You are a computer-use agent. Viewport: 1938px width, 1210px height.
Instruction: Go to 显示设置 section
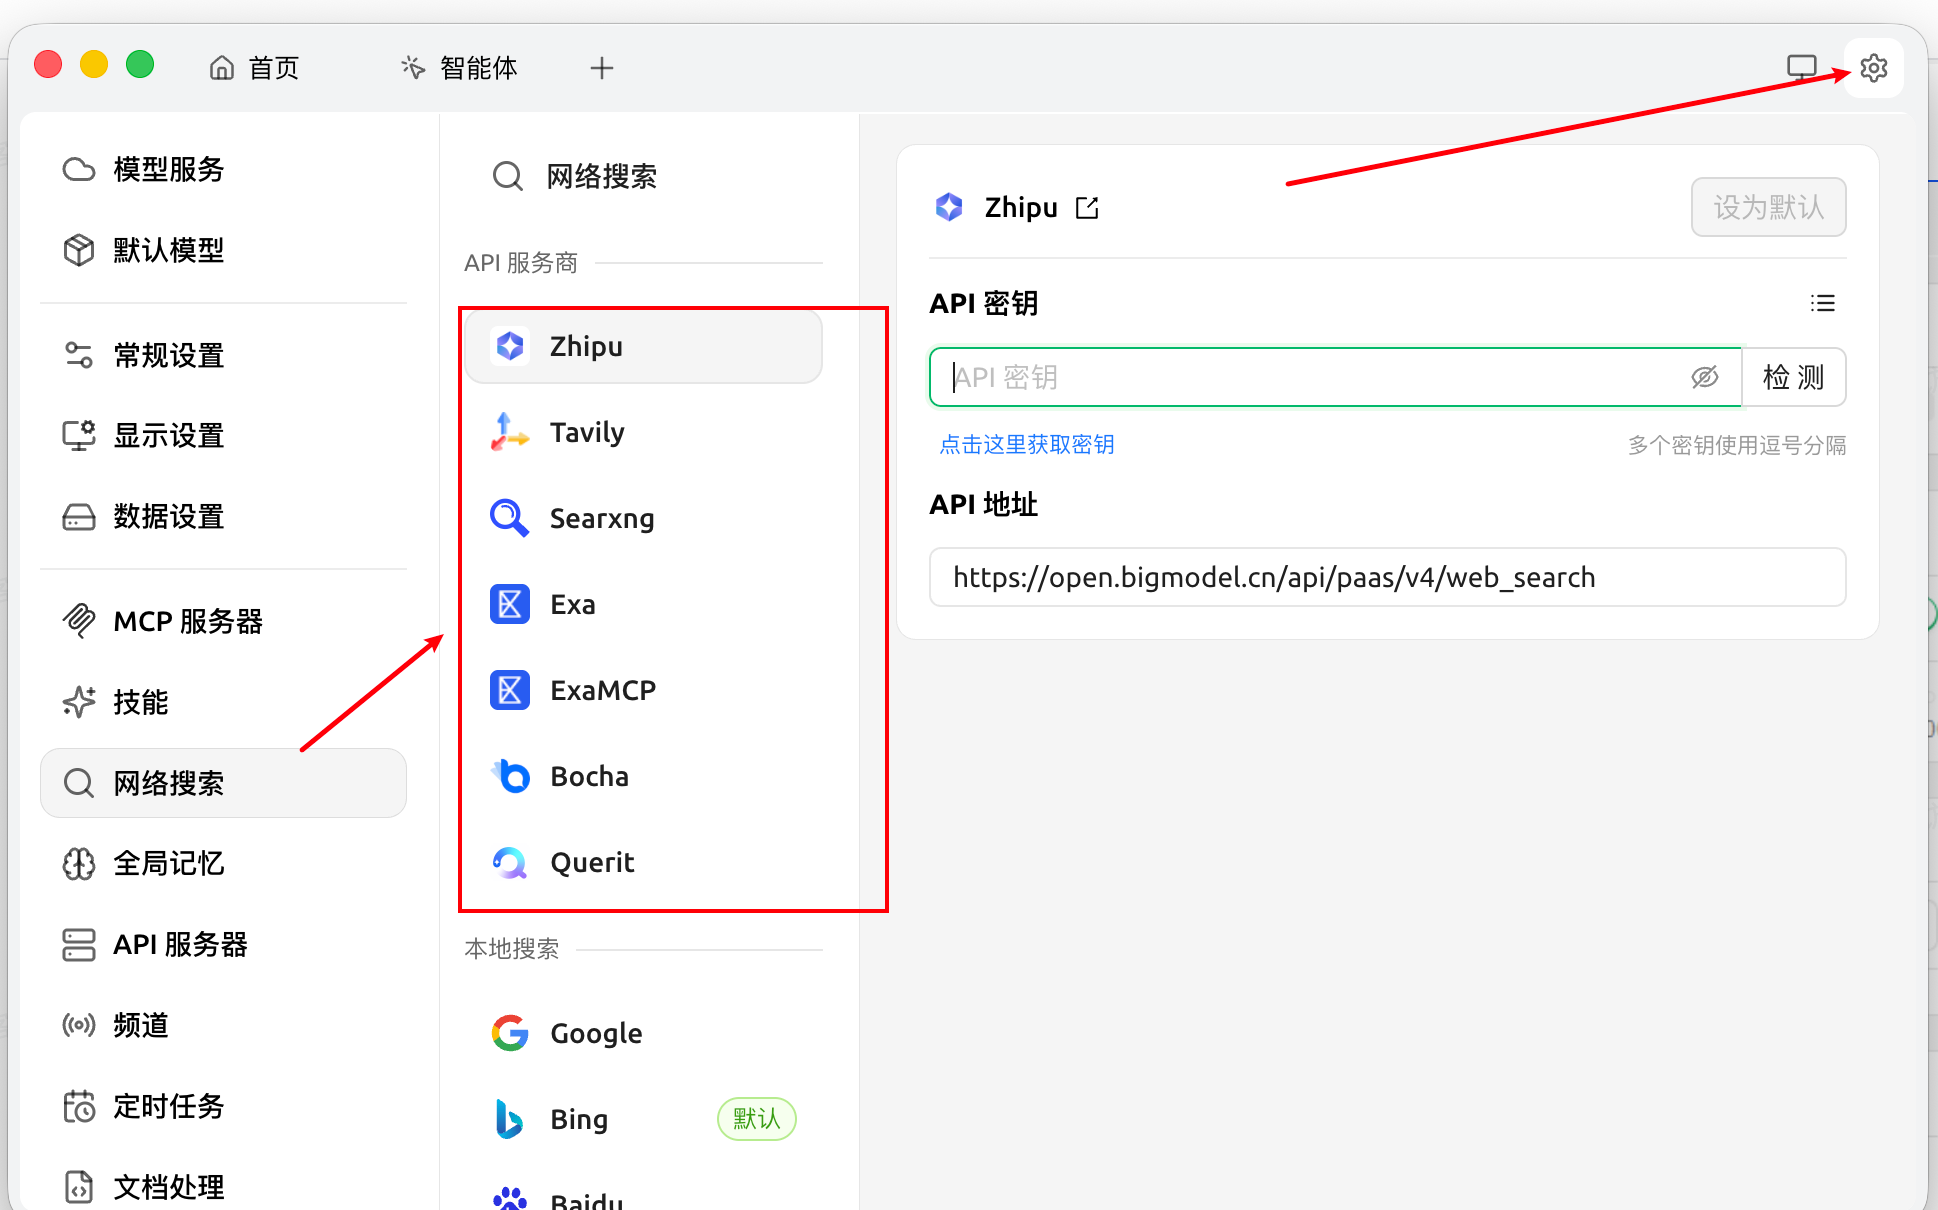[223, 436]
